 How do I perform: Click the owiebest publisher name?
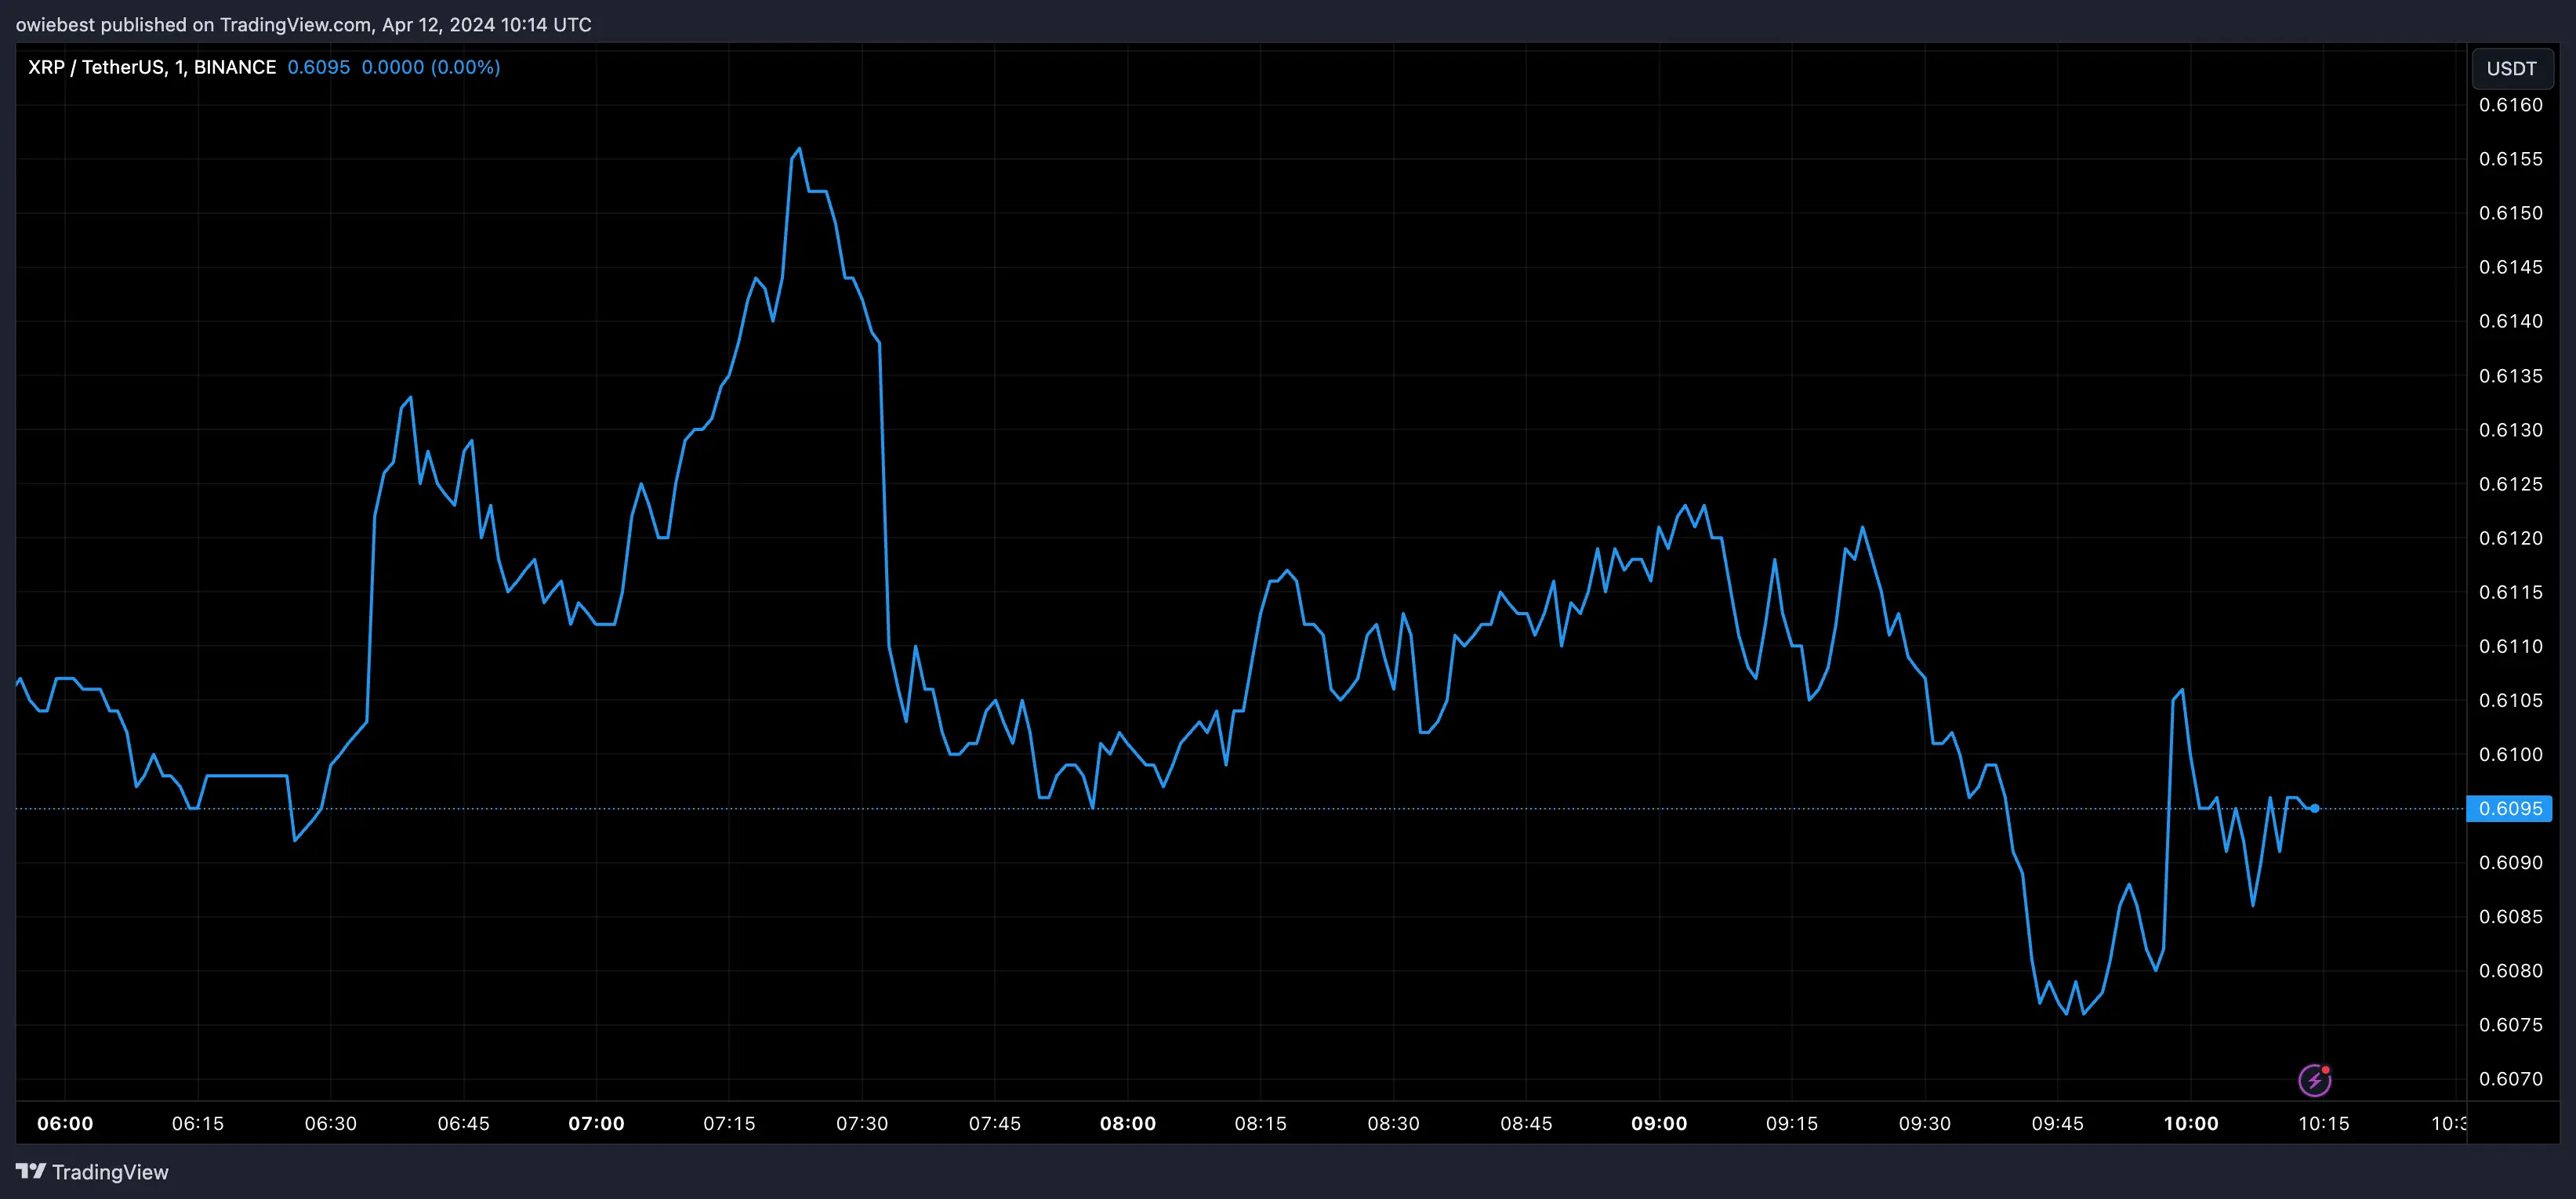[56, 24]
